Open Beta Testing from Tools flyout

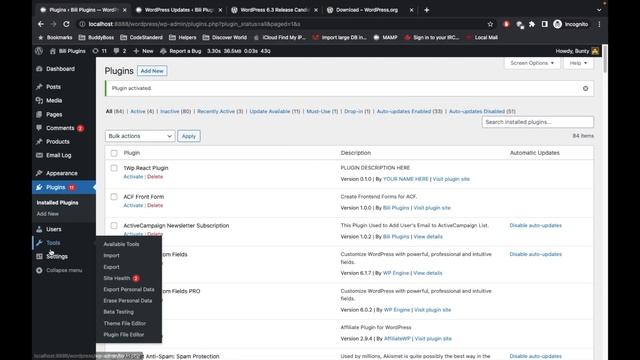click(x=118, y=312)
